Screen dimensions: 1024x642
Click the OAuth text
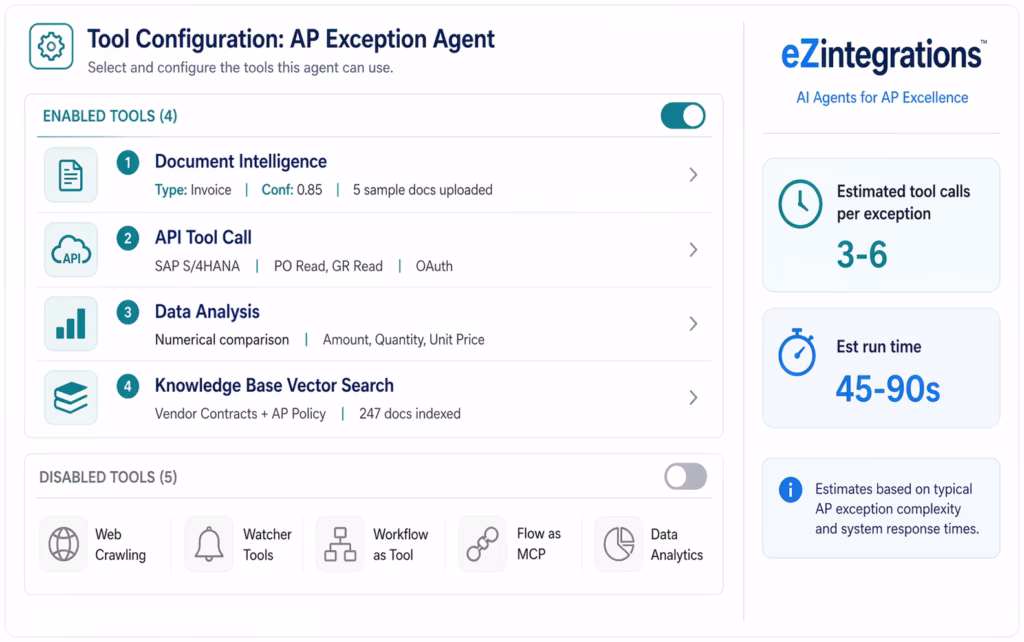(x=434, y=266)
